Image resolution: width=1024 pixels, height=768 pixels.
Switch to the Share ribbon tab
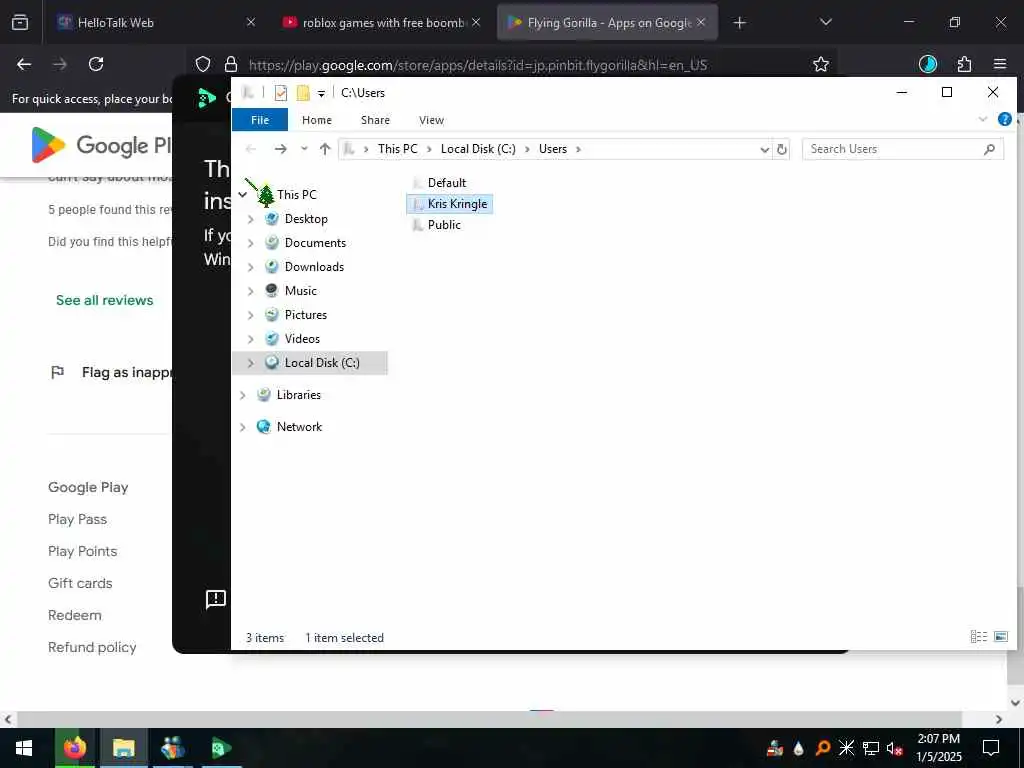(375, 120)
